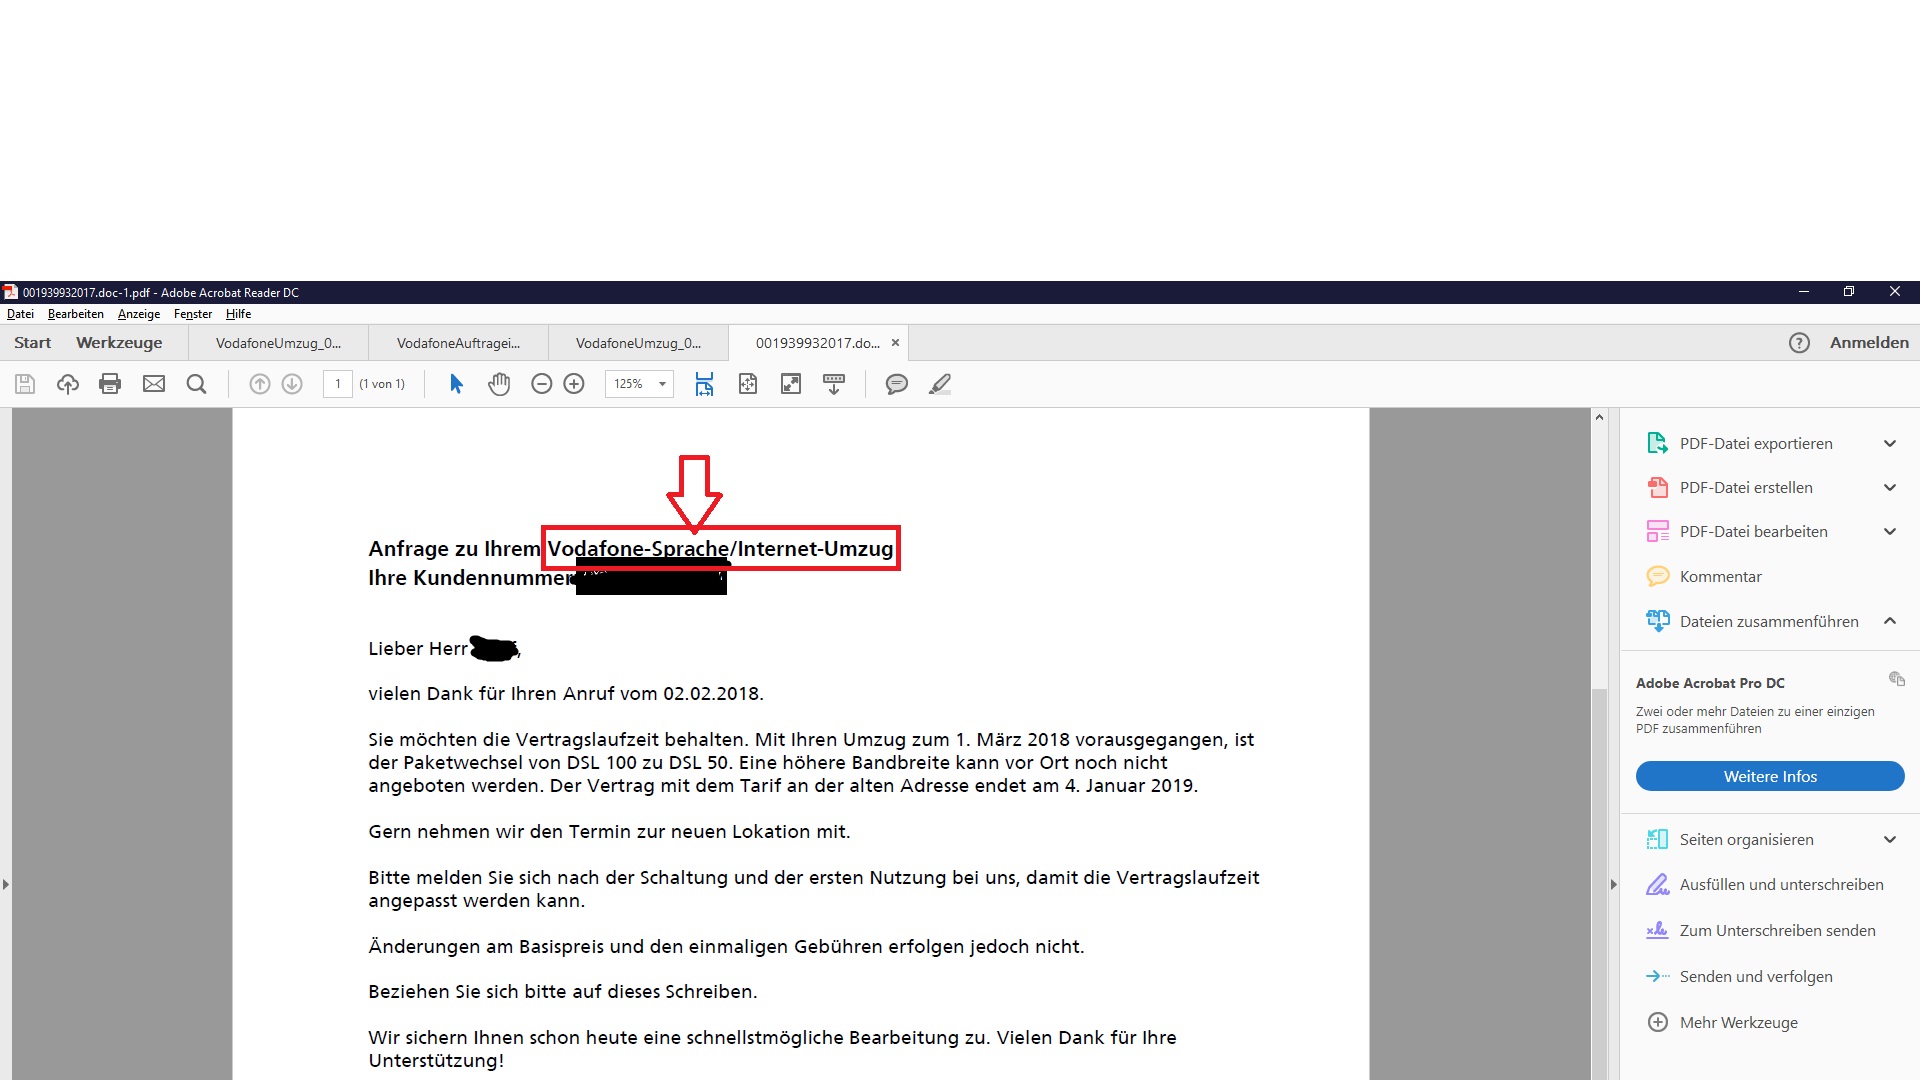Click the upload to cloud icon

click(68, 384)
